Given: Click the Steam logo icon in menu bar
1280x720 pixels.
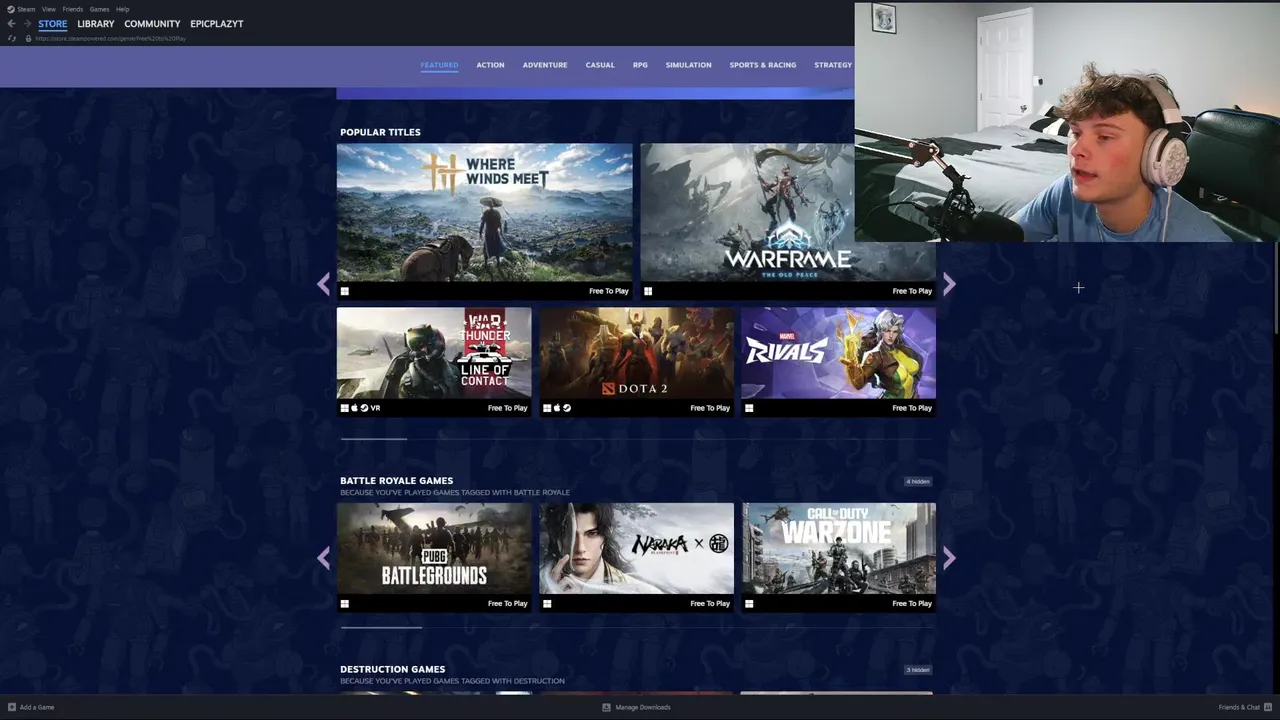Looking at the screenshot, I should point(11,9).
